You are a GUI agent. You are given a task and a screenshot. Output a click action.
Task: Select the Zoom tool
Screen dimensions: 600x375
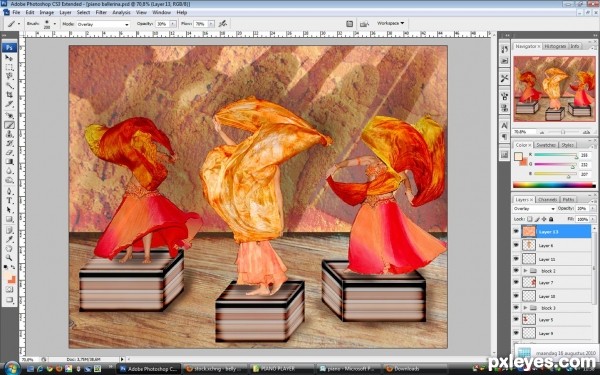click(x=9, y=258)
